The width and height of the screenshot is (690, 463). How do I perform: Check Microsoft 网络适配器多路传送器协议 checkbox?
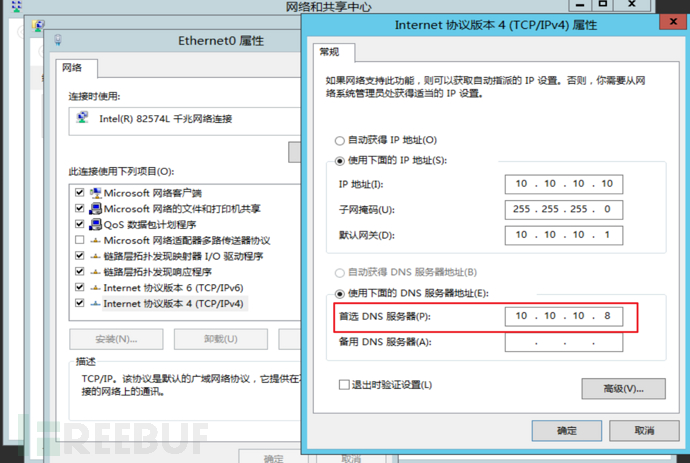point(80,240)
